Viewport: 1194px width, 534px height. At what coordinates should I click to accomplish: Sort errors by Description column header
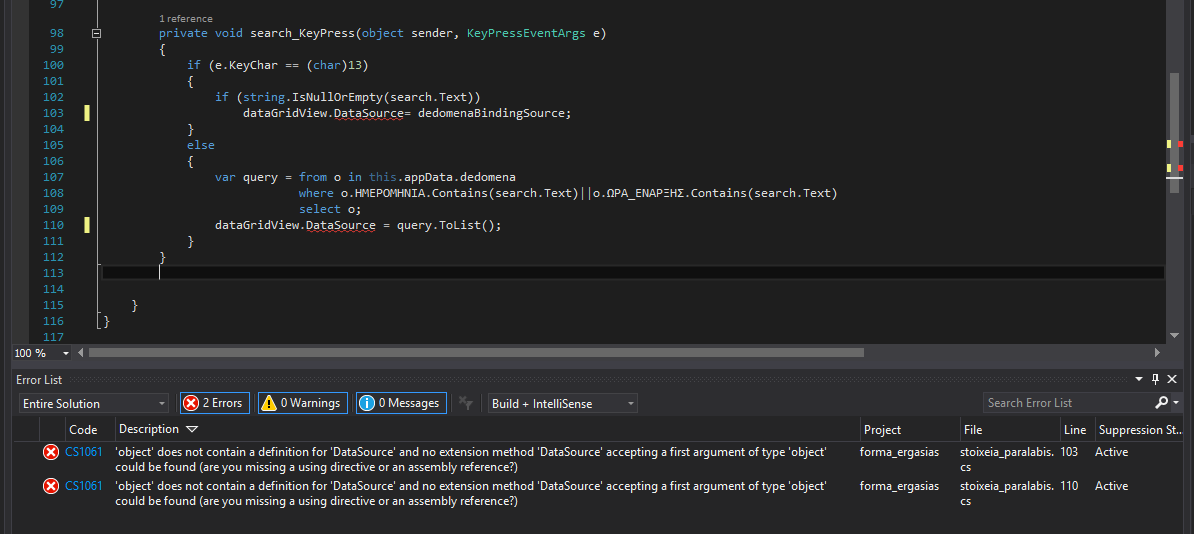148,429
